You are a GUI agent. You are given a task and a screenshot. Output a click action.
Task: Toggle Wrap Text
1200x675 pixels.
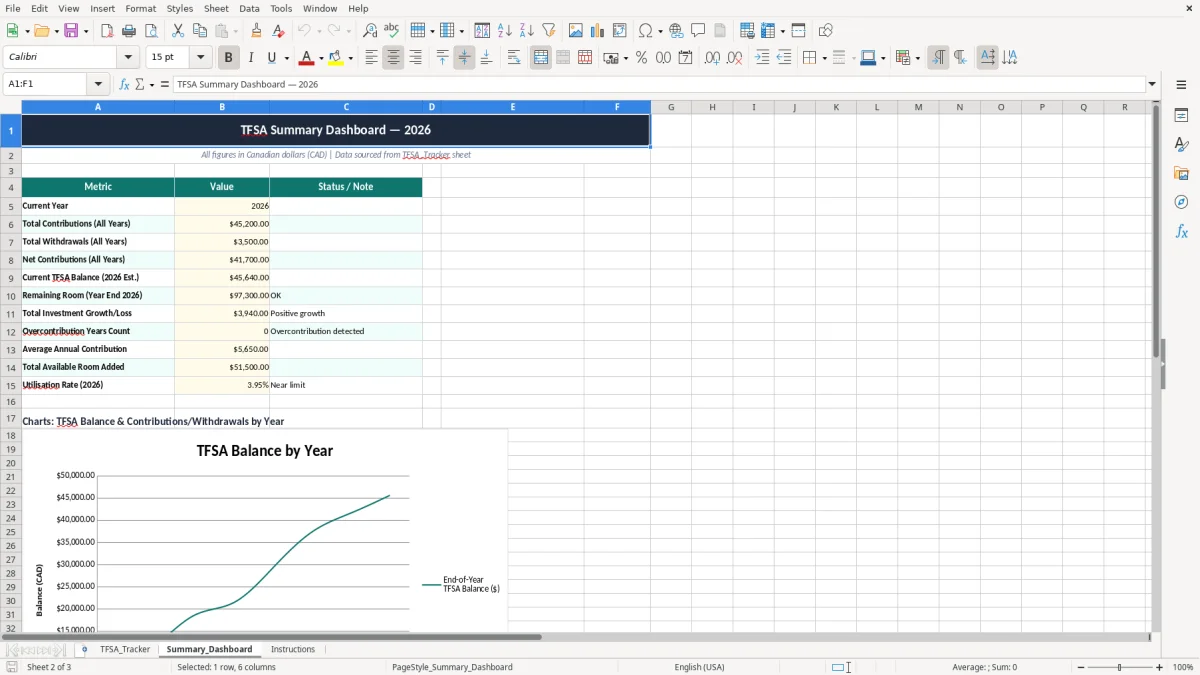click(514, 58)
